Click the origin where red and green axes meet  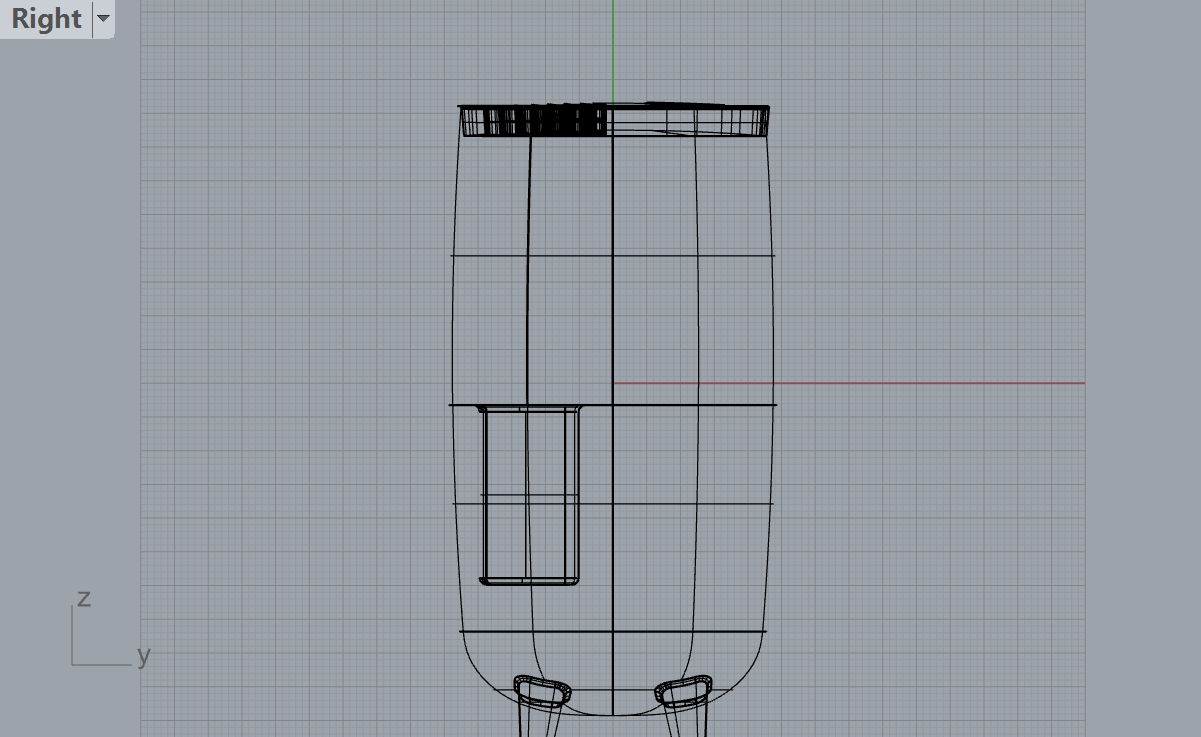[x=613, y=383]
